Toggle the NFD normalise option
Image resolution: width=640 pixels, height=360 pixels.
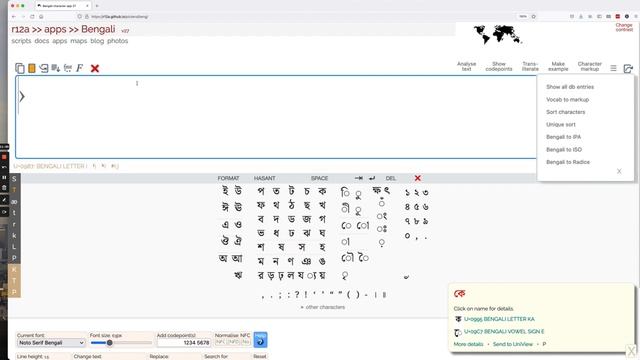[233, 342]
